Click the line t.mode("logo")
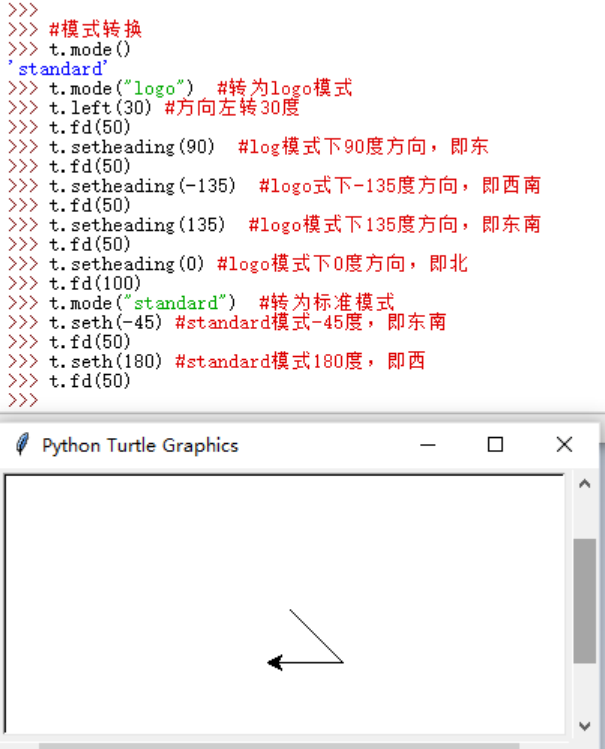Viewport: 605px width, 749px height. pos(121,89)
